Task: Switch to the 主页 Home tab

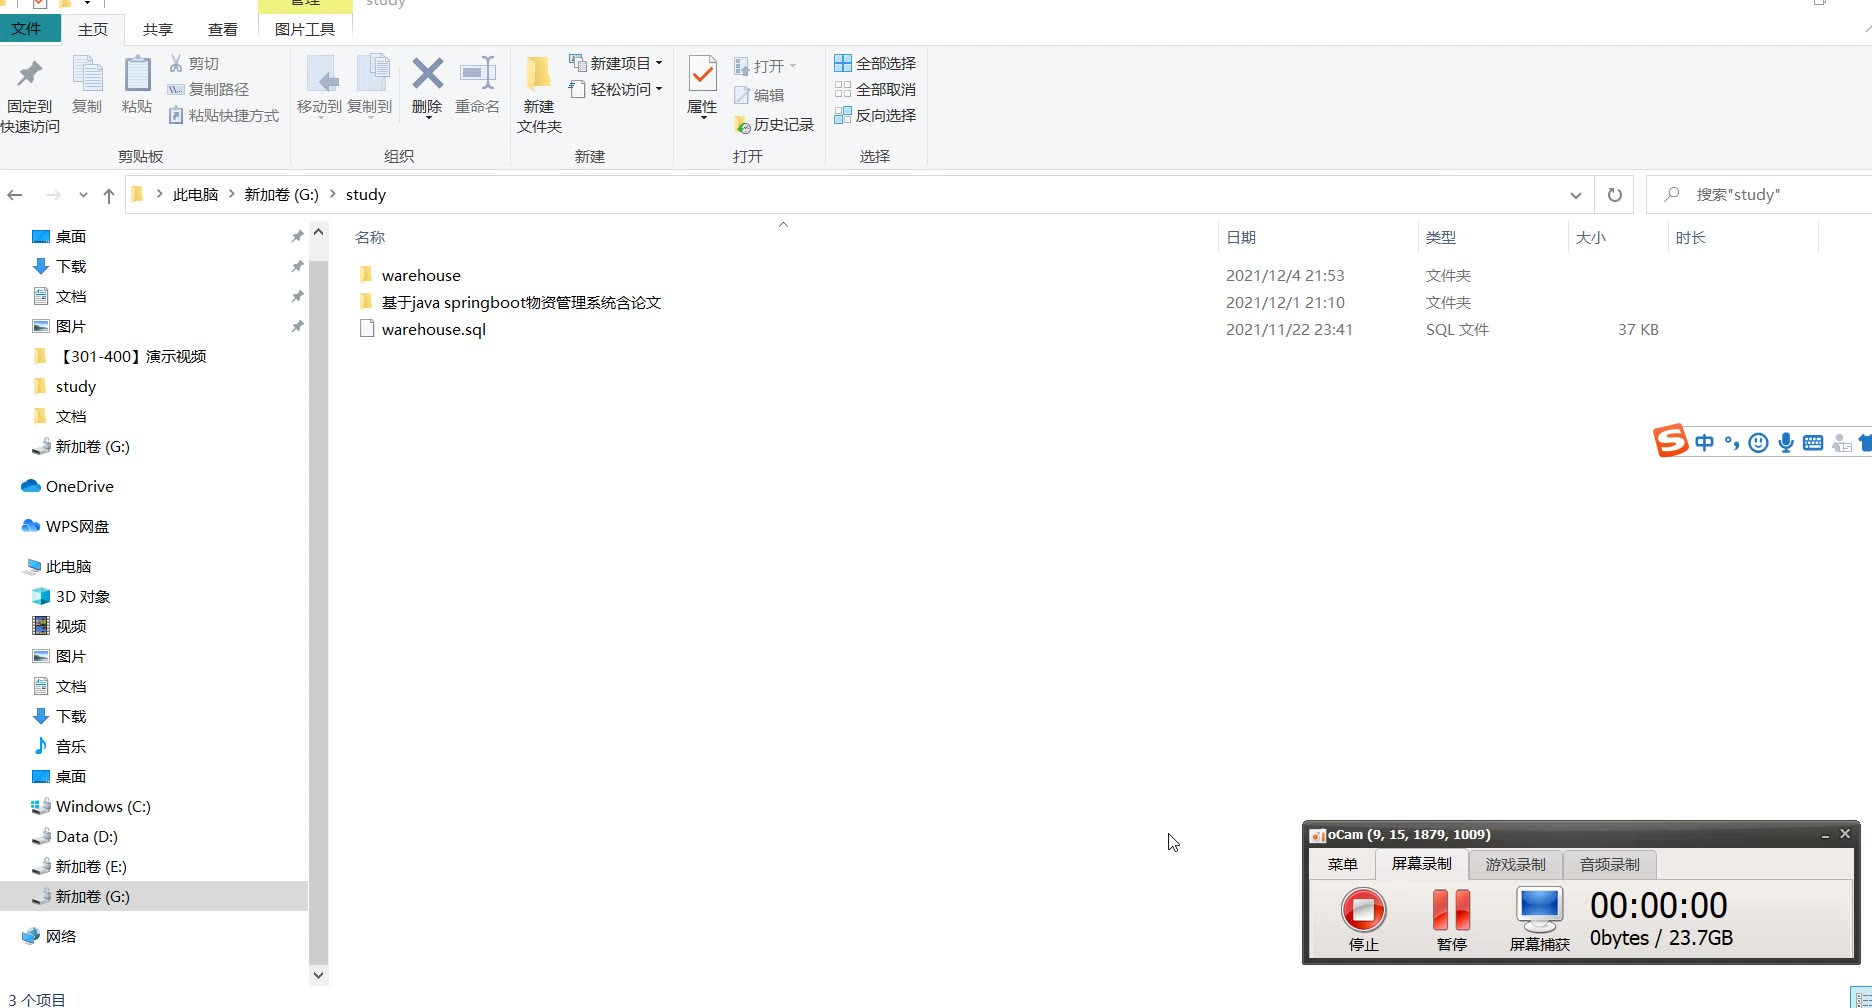Action: click(93, 29)
